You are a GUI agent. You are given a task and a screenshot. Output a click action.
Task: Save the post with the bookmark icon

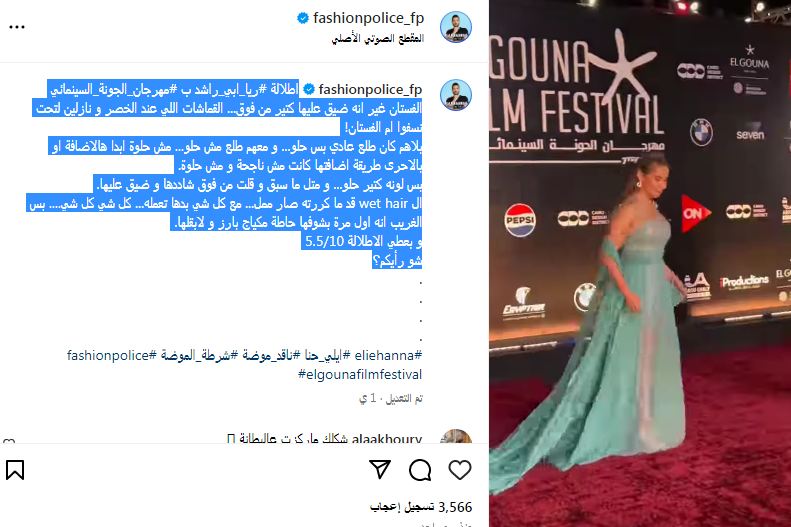(x=15, y=470)
